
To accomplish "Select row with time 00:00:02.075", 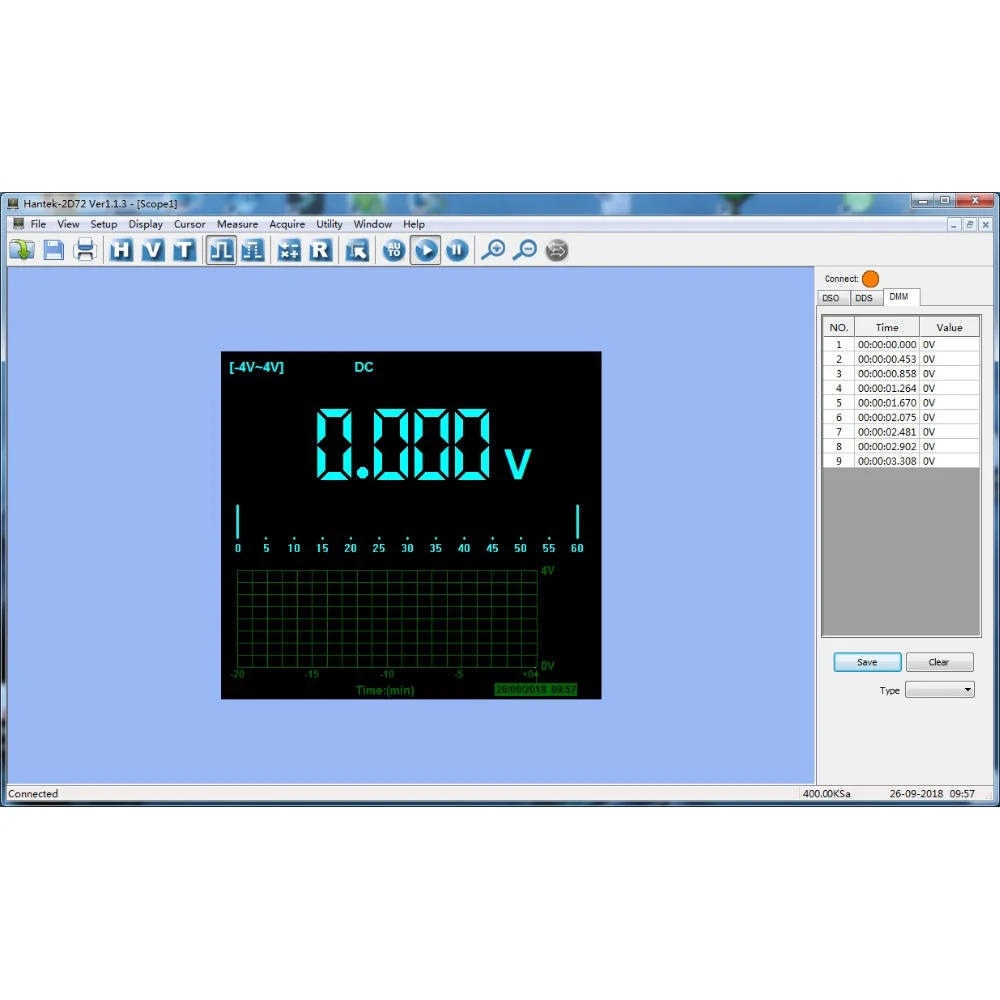I will coord(901,418).
